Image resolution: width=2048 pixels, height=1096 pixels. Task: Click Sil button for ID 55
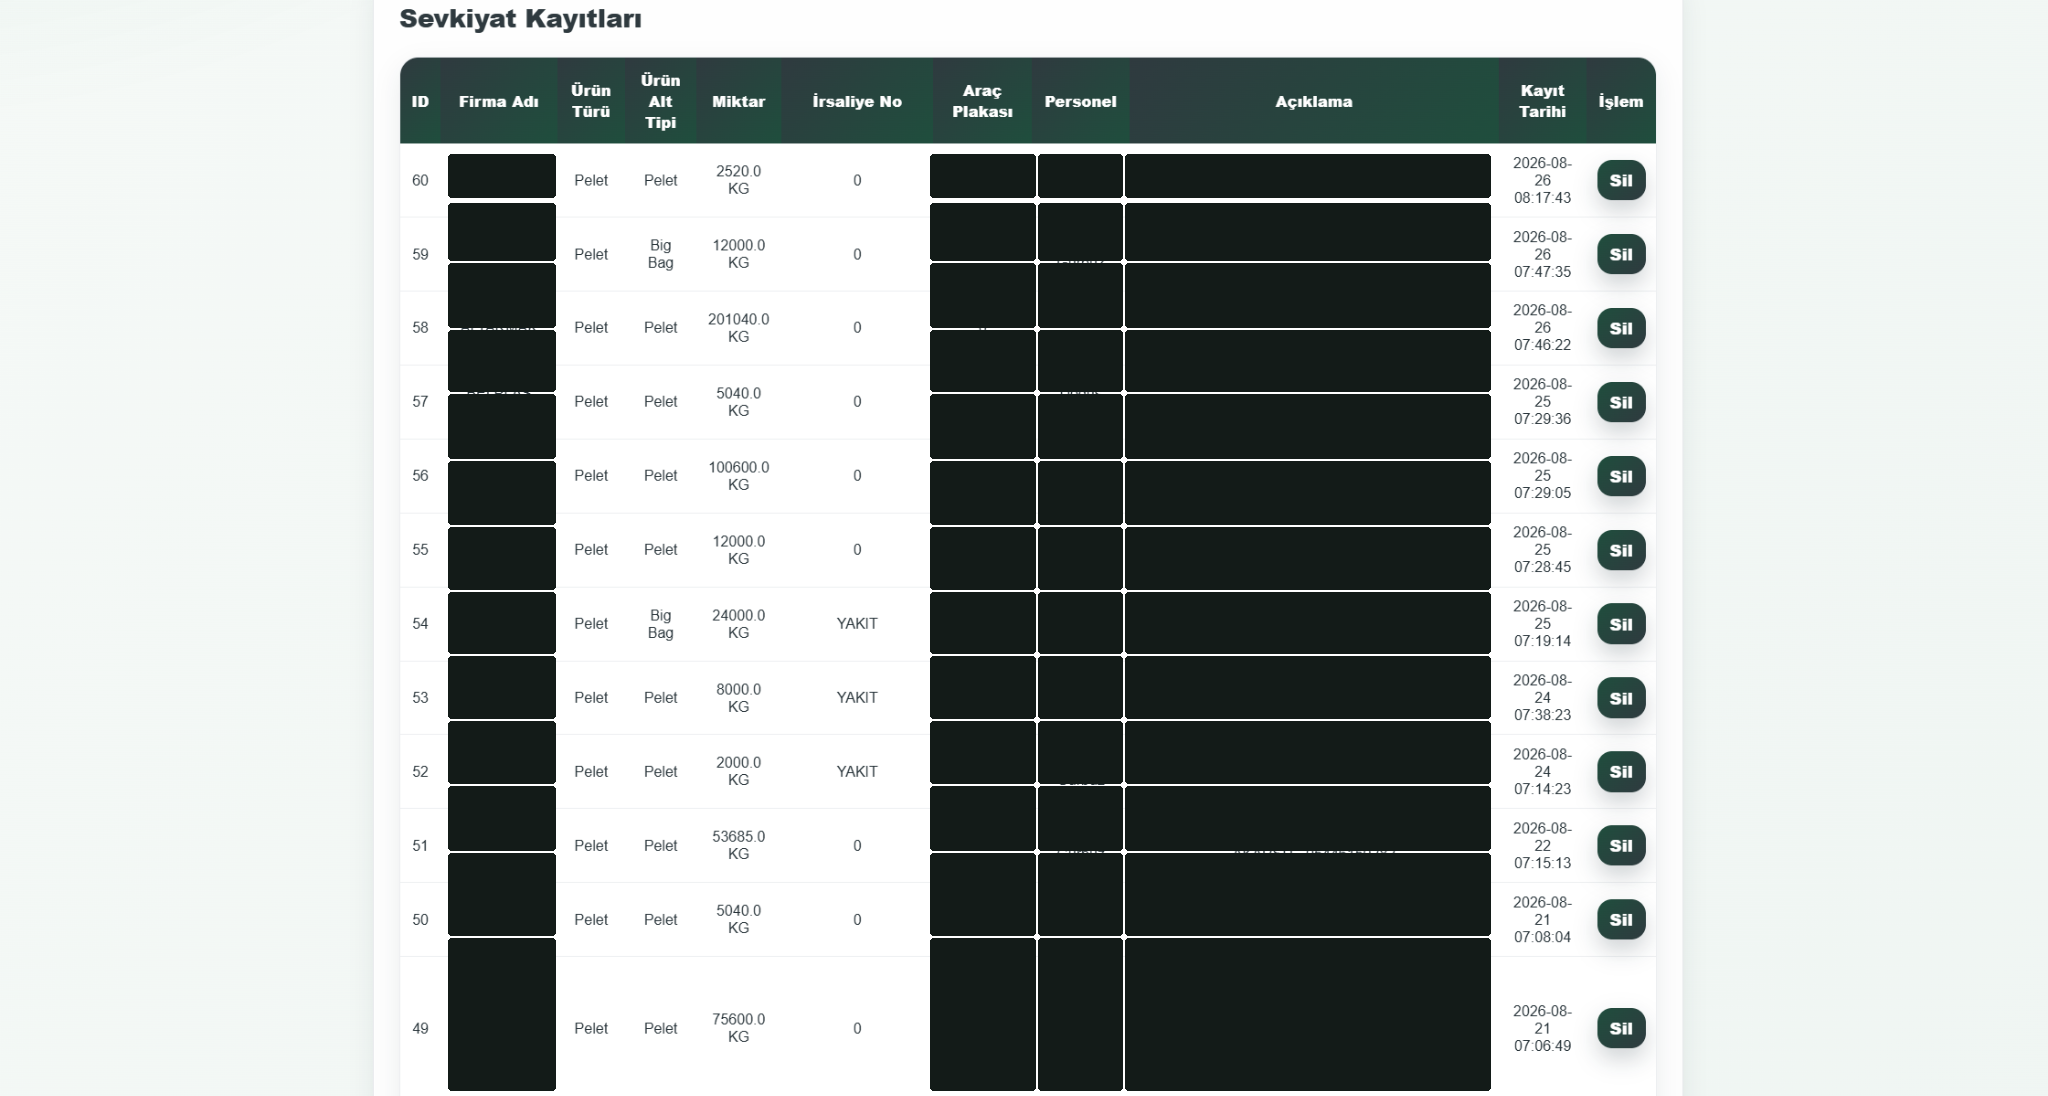point(1621,550)
